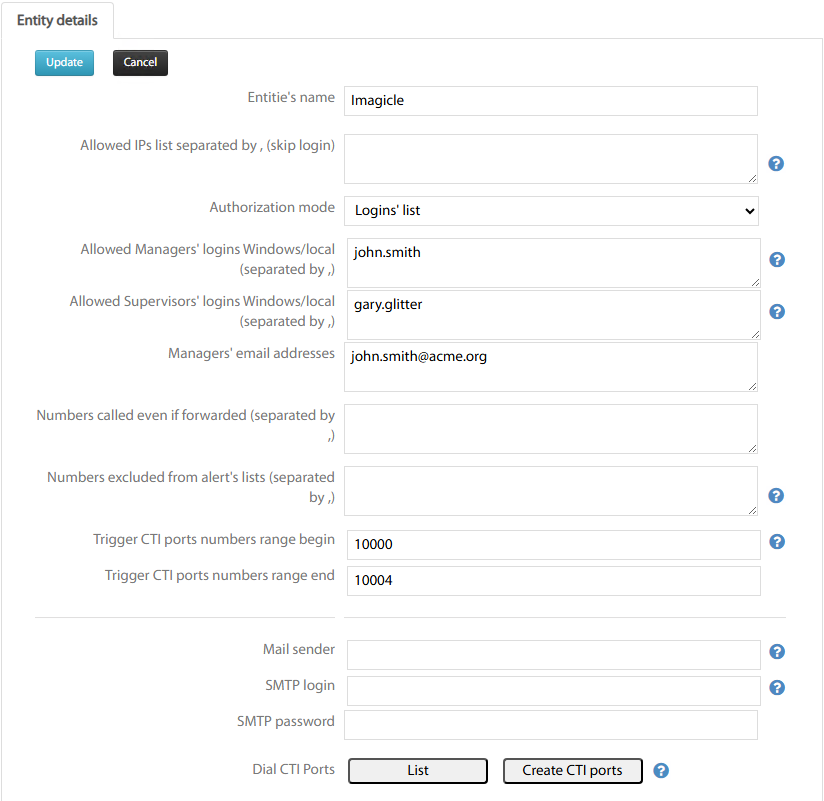Open help next to Create CTI ports
The height and width of the screenshot is (801, 824).
[660, 771]
